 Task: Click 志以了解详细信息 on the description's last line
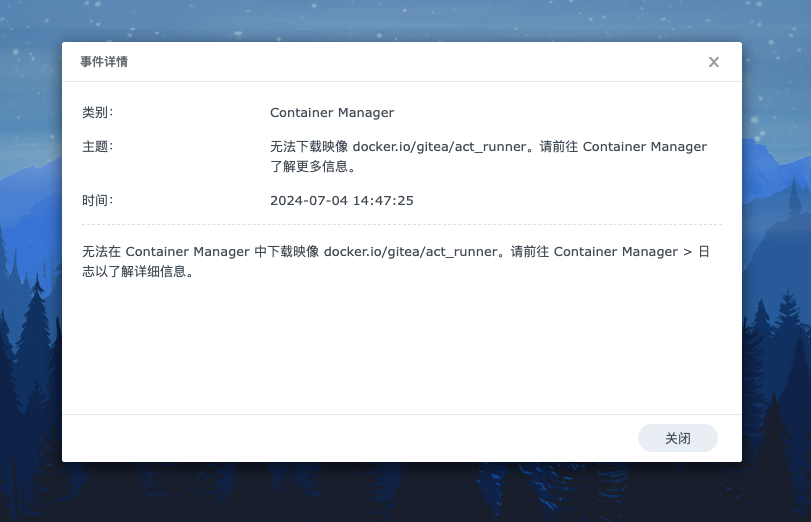point(137,272)
